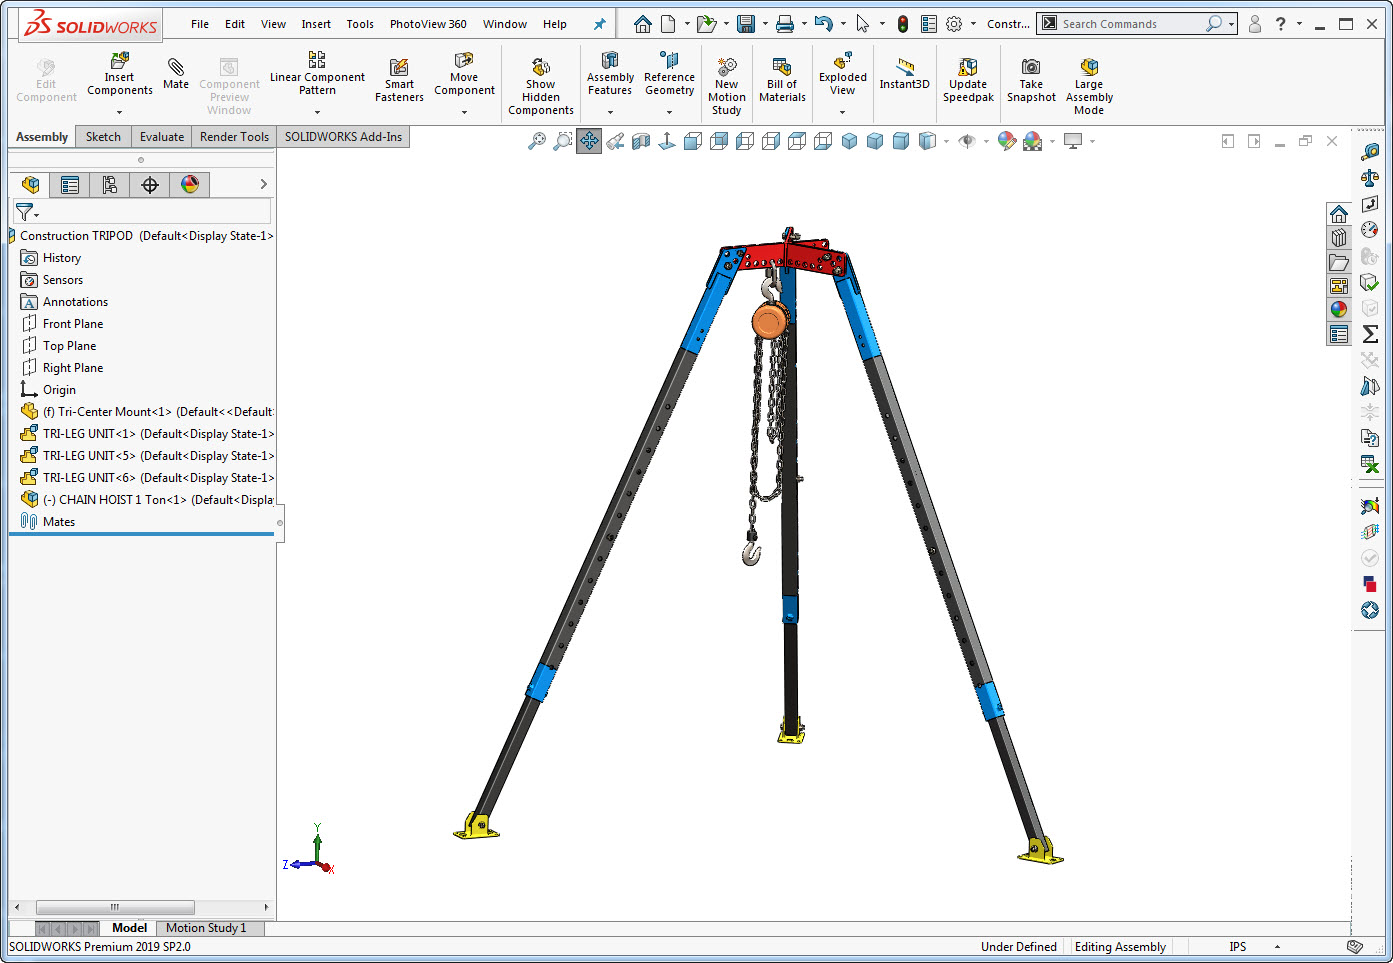Open Bill of Materials tool
Screen dimensions: 1393x963
[x=782, y=79]
